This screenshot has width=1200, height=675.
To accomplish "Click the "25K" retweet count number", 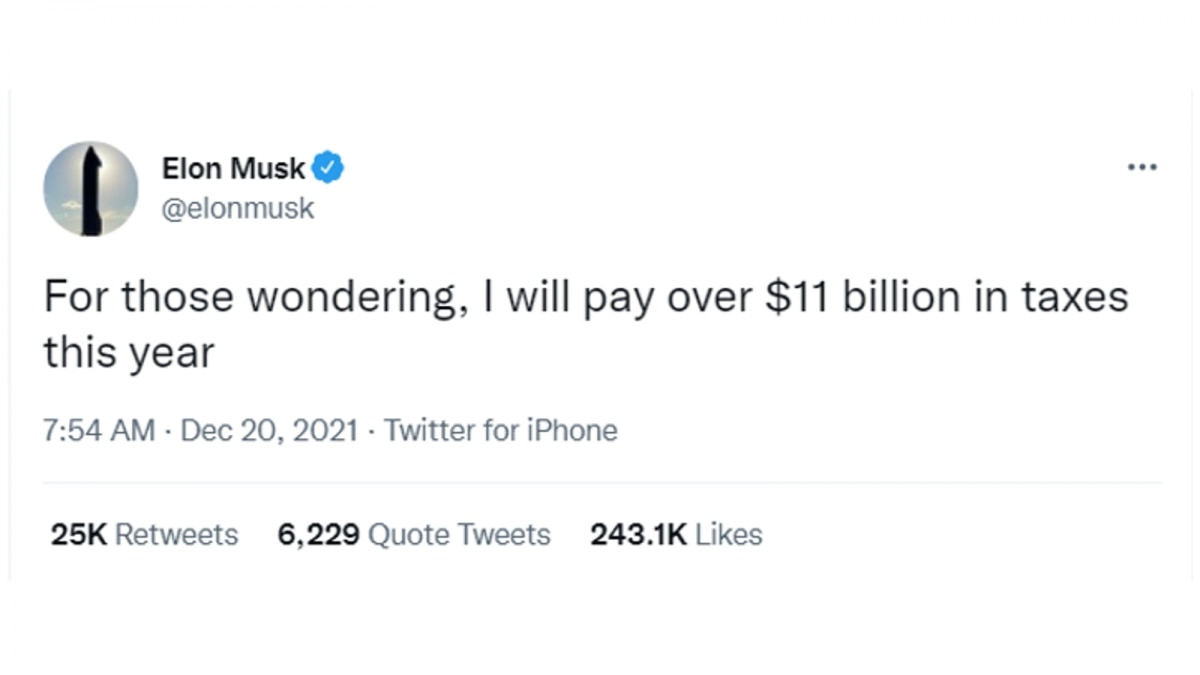I will (78, 535).
